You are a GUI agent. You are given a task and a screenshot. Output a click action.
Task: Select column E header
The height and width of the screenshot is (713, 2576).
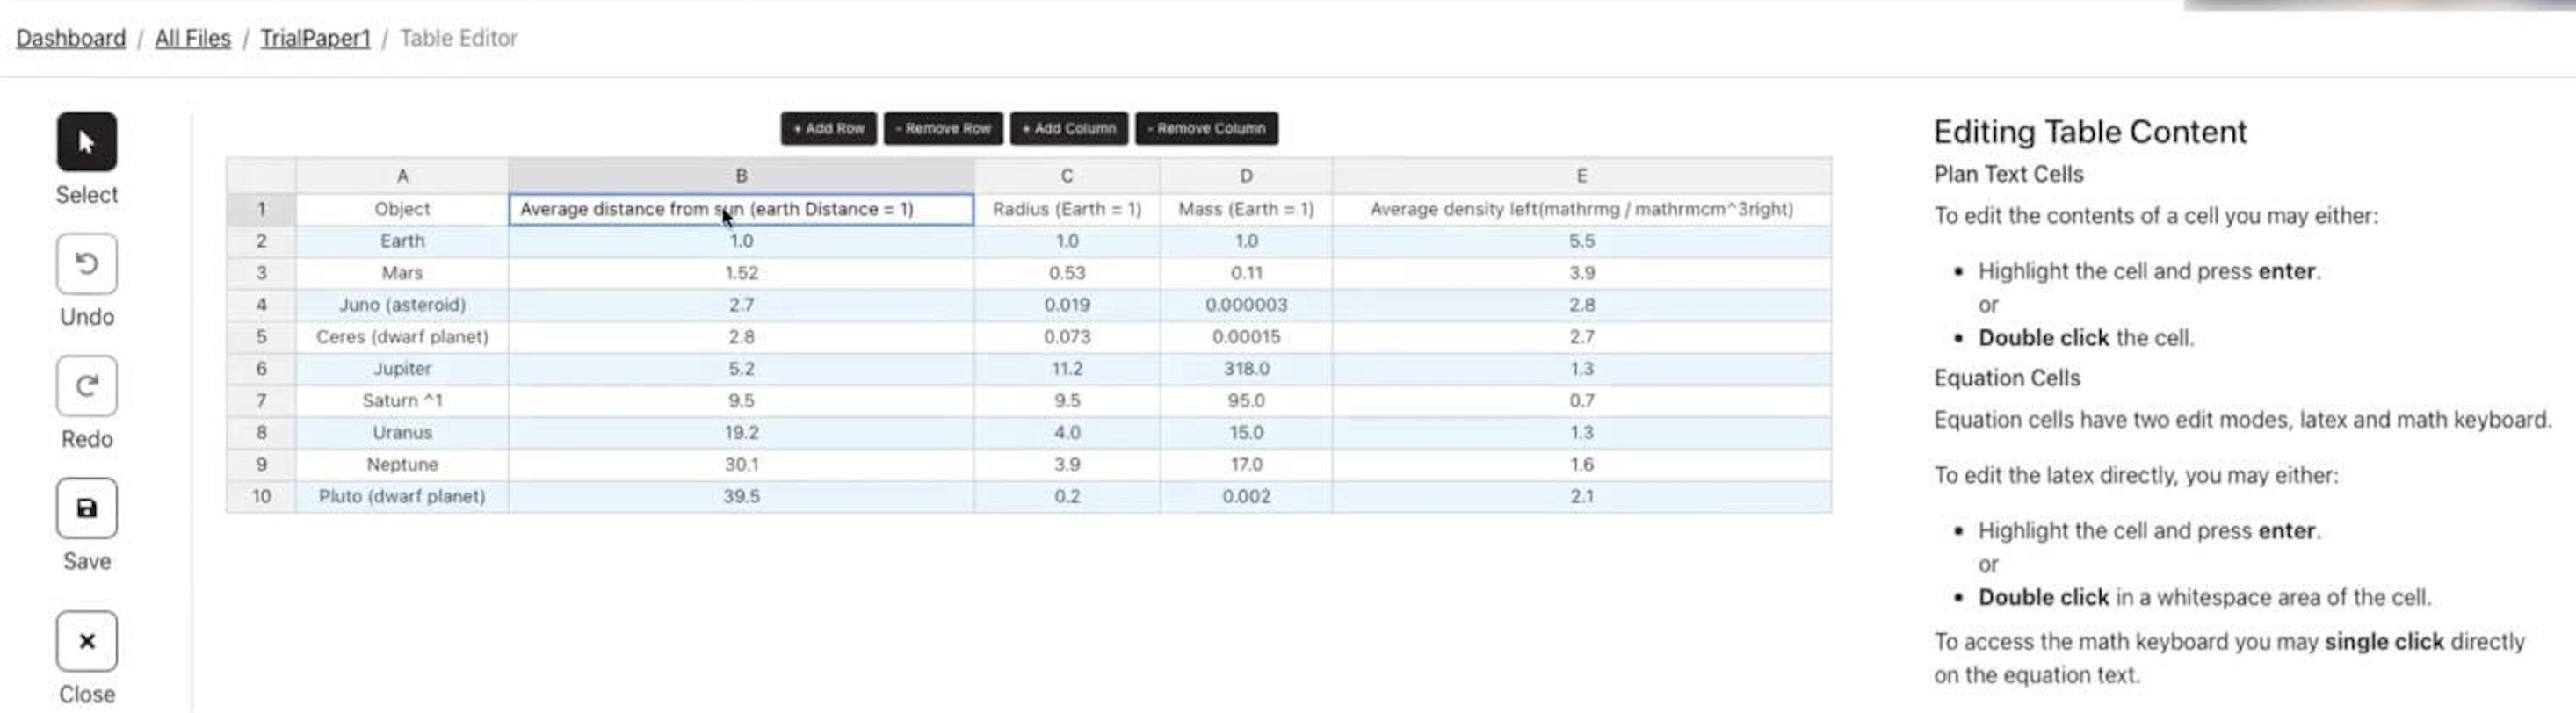(x=1582, y=176)
